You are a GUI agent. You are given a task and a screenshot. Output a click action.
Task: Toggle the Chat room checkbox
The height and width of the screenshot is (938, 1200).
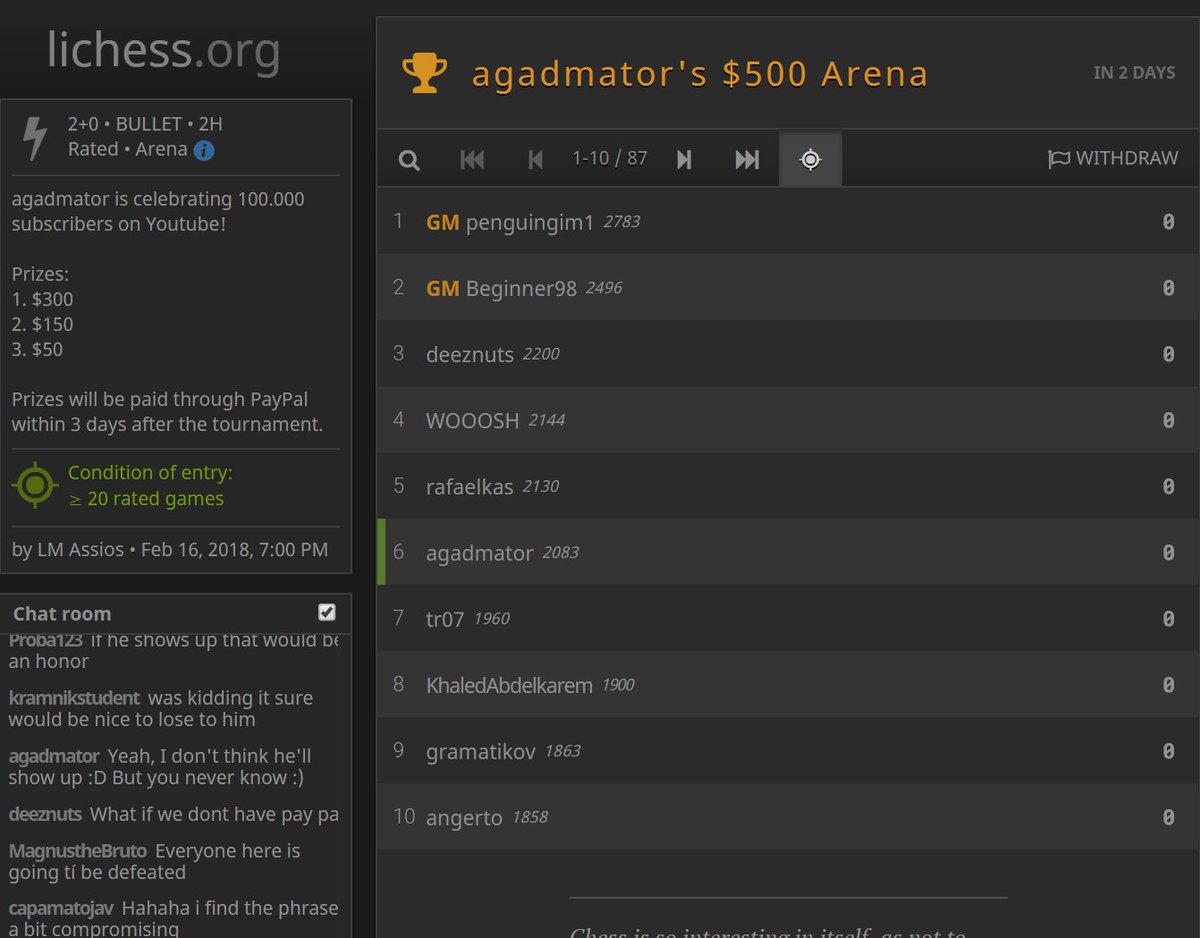(x=326, y=612)
